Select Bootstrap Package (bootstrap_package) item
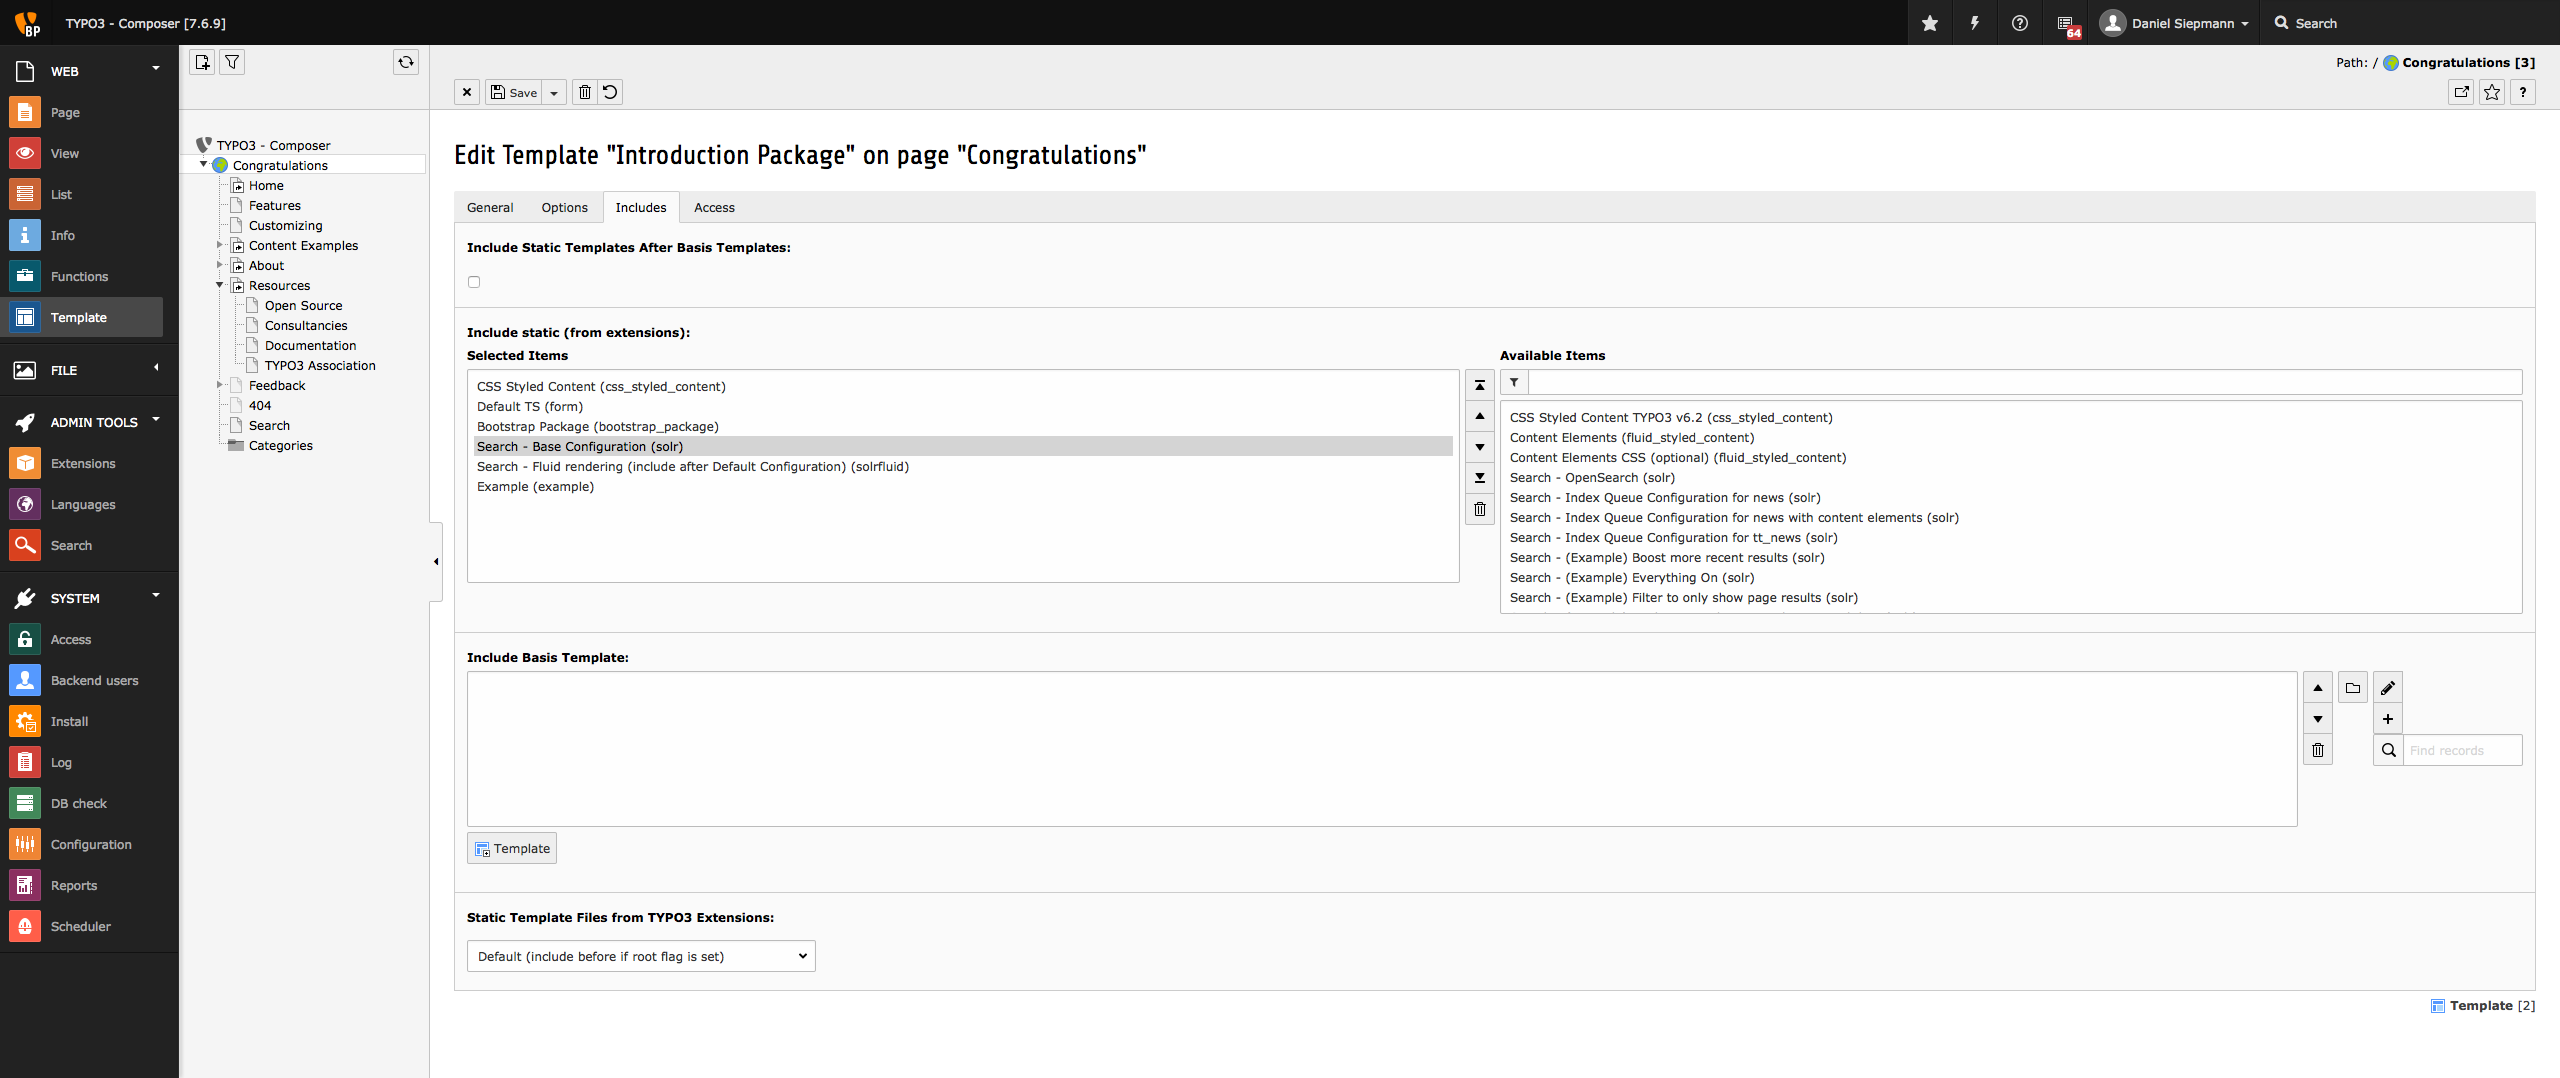Screen dimensions: 2560x1078 [x=598, y=426]
